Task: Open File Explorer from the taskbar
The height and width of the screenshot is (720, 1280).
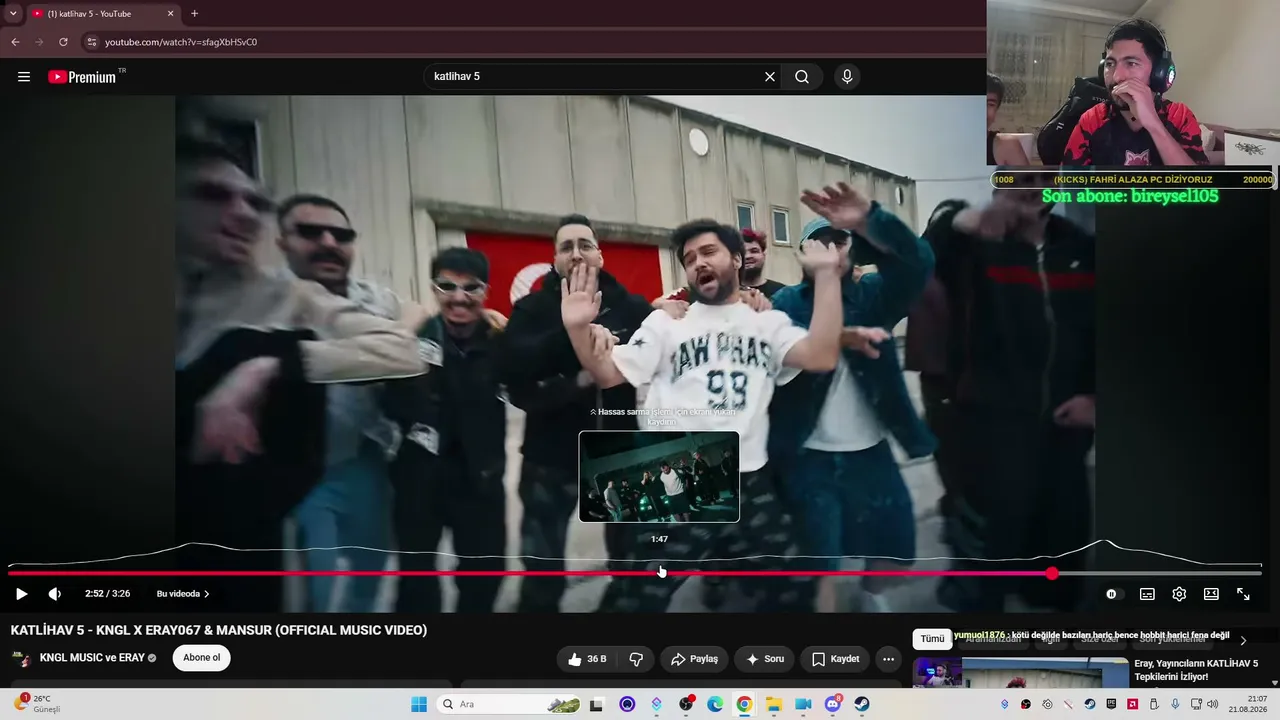Action: (x=774, y=704)
